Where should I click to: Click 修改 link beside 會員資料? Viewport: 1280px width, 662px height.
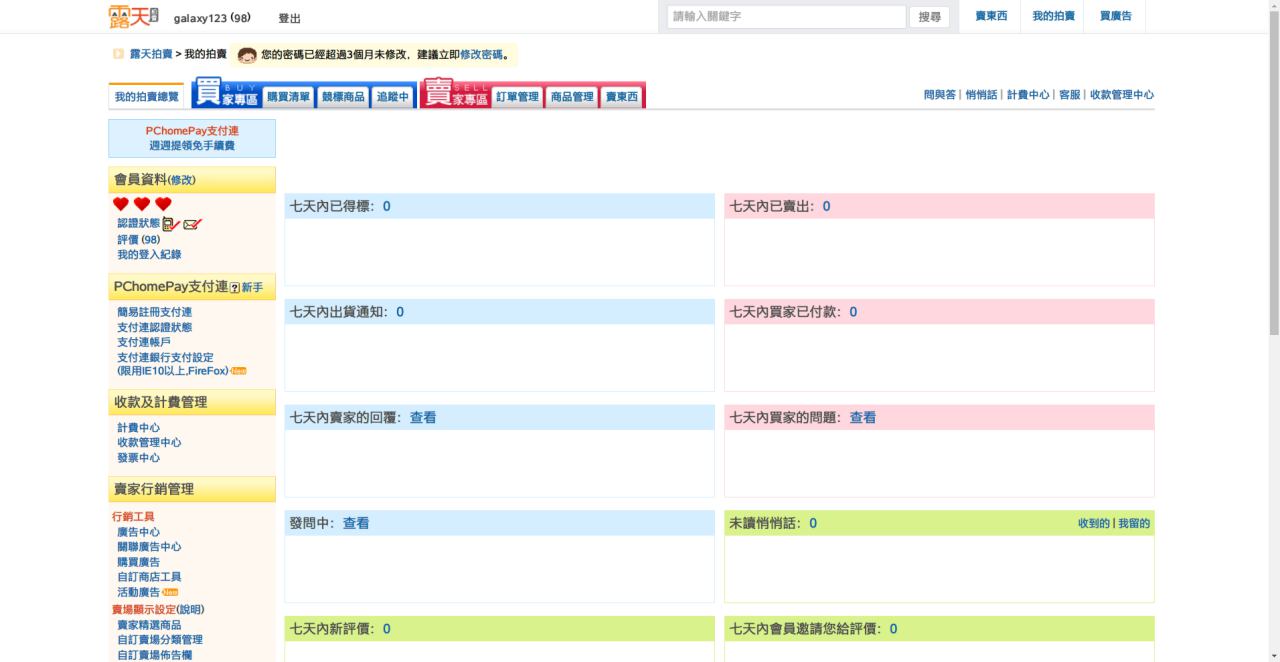(x=181, y=181)
